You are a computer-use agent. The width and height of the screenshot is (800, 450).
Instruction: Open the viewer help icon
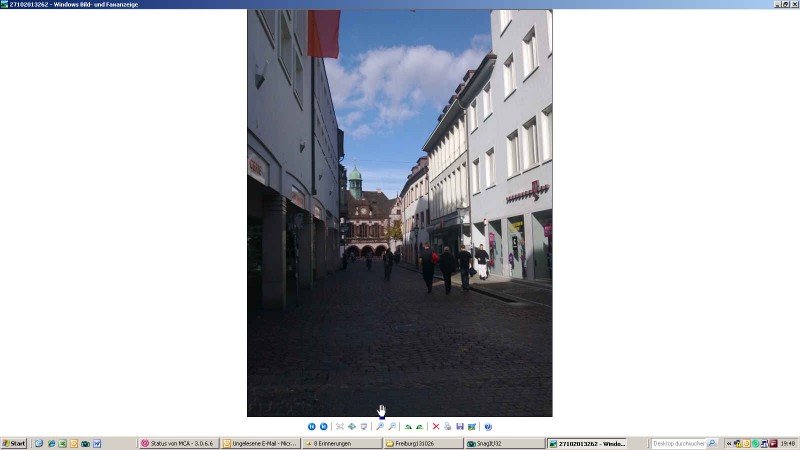pos(488,426)
